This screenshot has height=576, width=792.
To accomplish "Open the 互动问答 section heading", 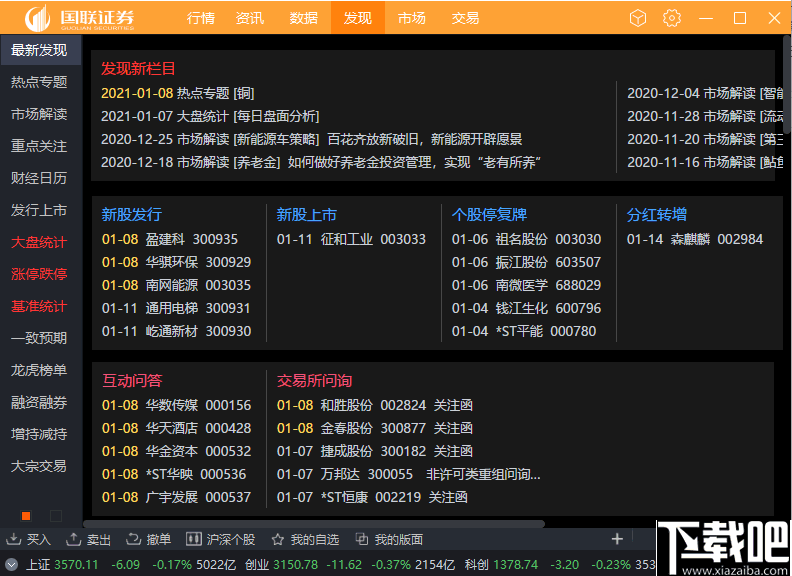I will coord(132,380).
